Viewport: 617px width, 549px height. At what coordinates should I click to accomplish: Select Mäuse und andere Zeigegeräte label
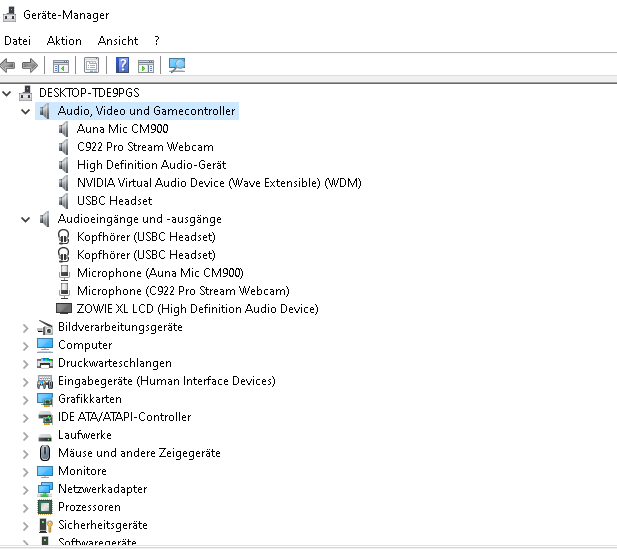(x=139, y=453)
